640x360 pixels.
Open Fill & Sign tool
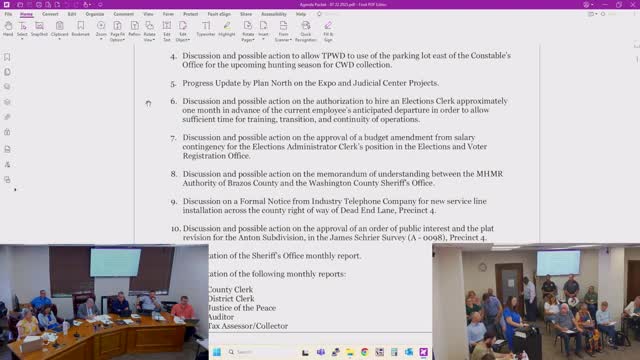pos(328,31)
